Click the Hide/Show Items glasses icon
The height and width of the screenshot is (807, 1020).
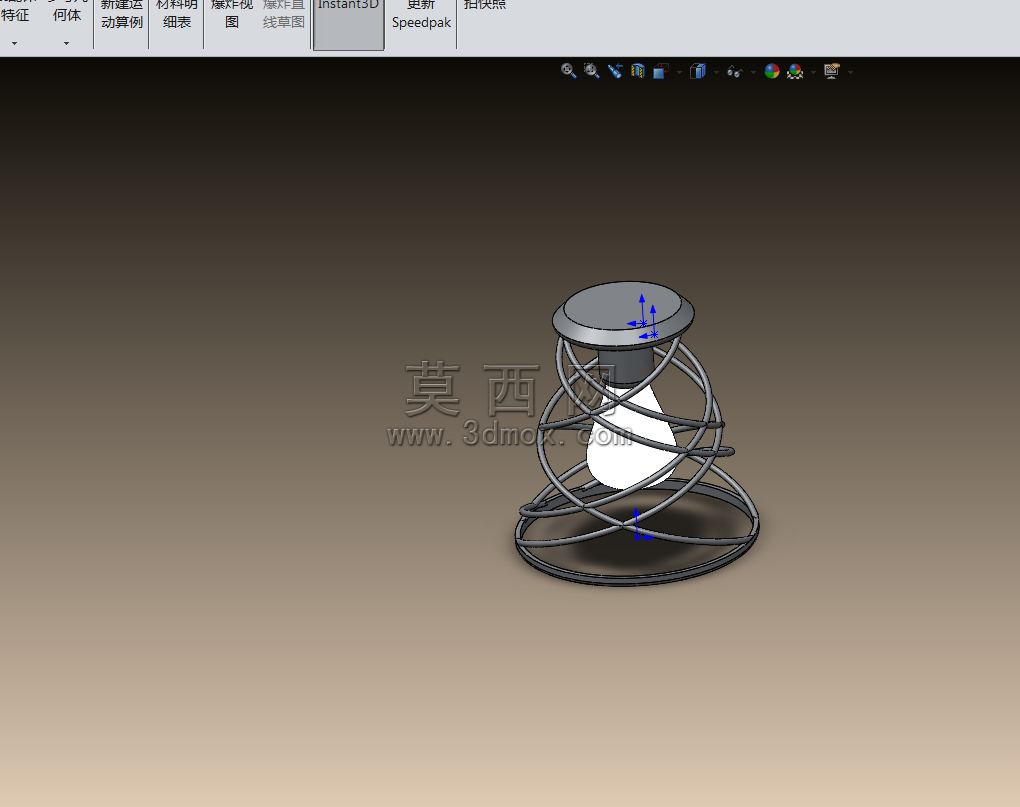coord(734,72)
